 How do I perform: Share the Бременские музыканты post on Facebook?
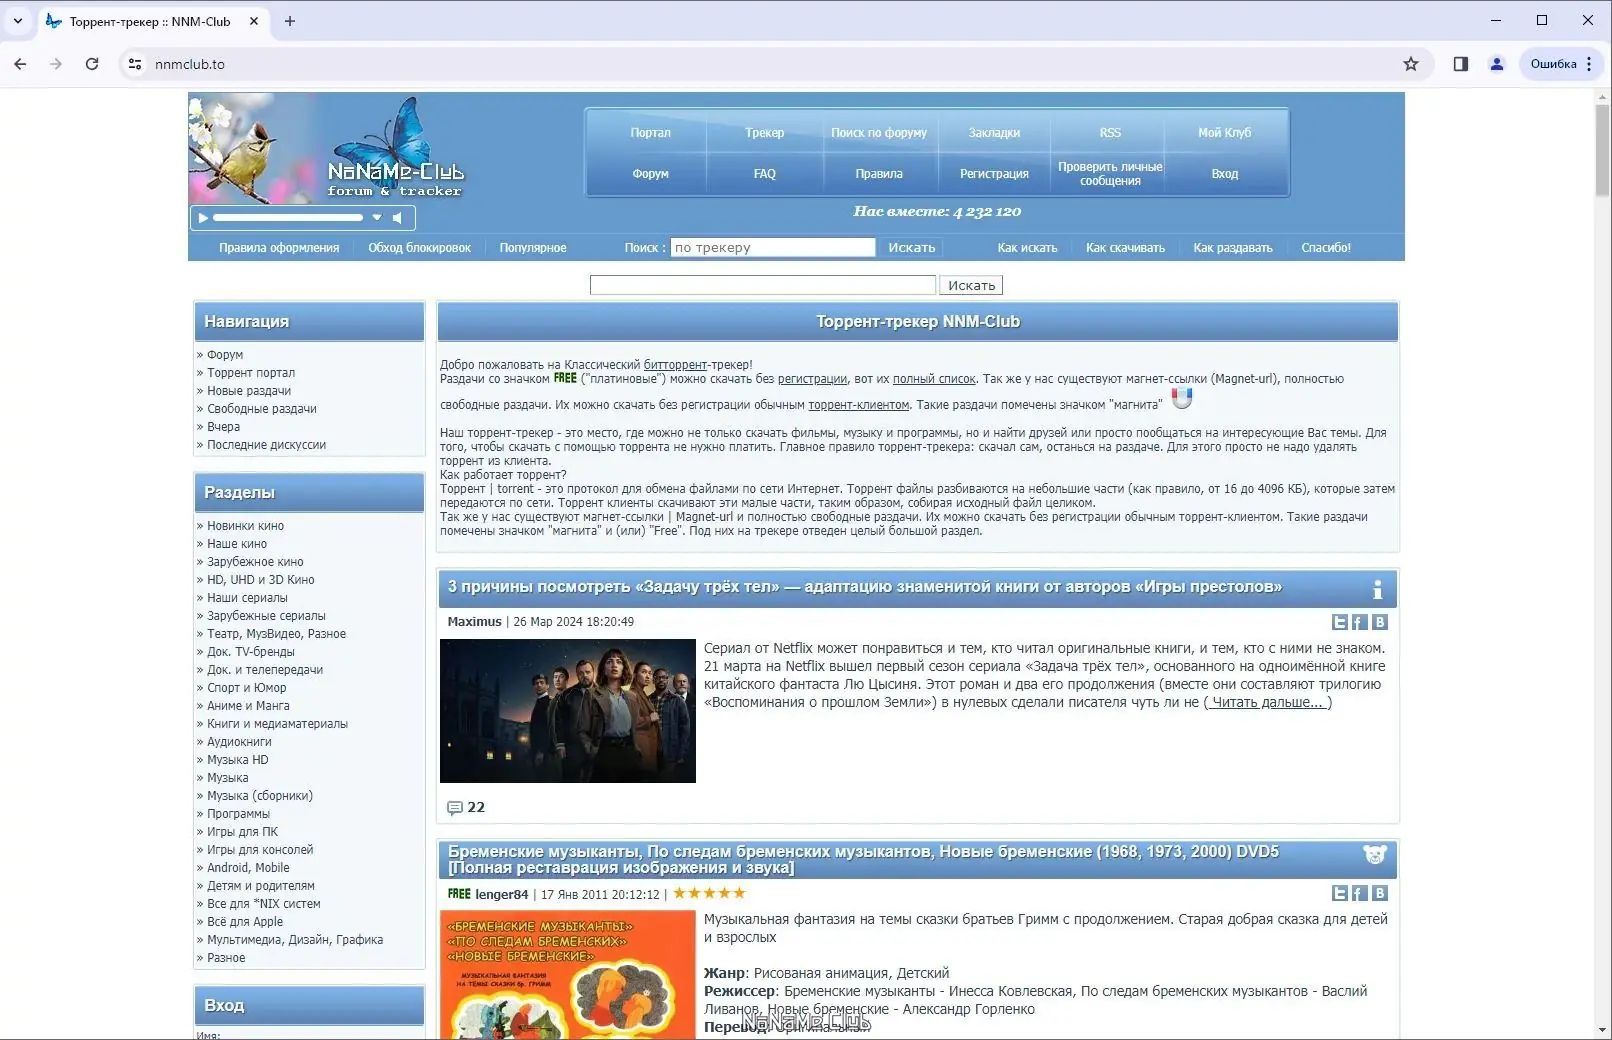coord(1360,893)
